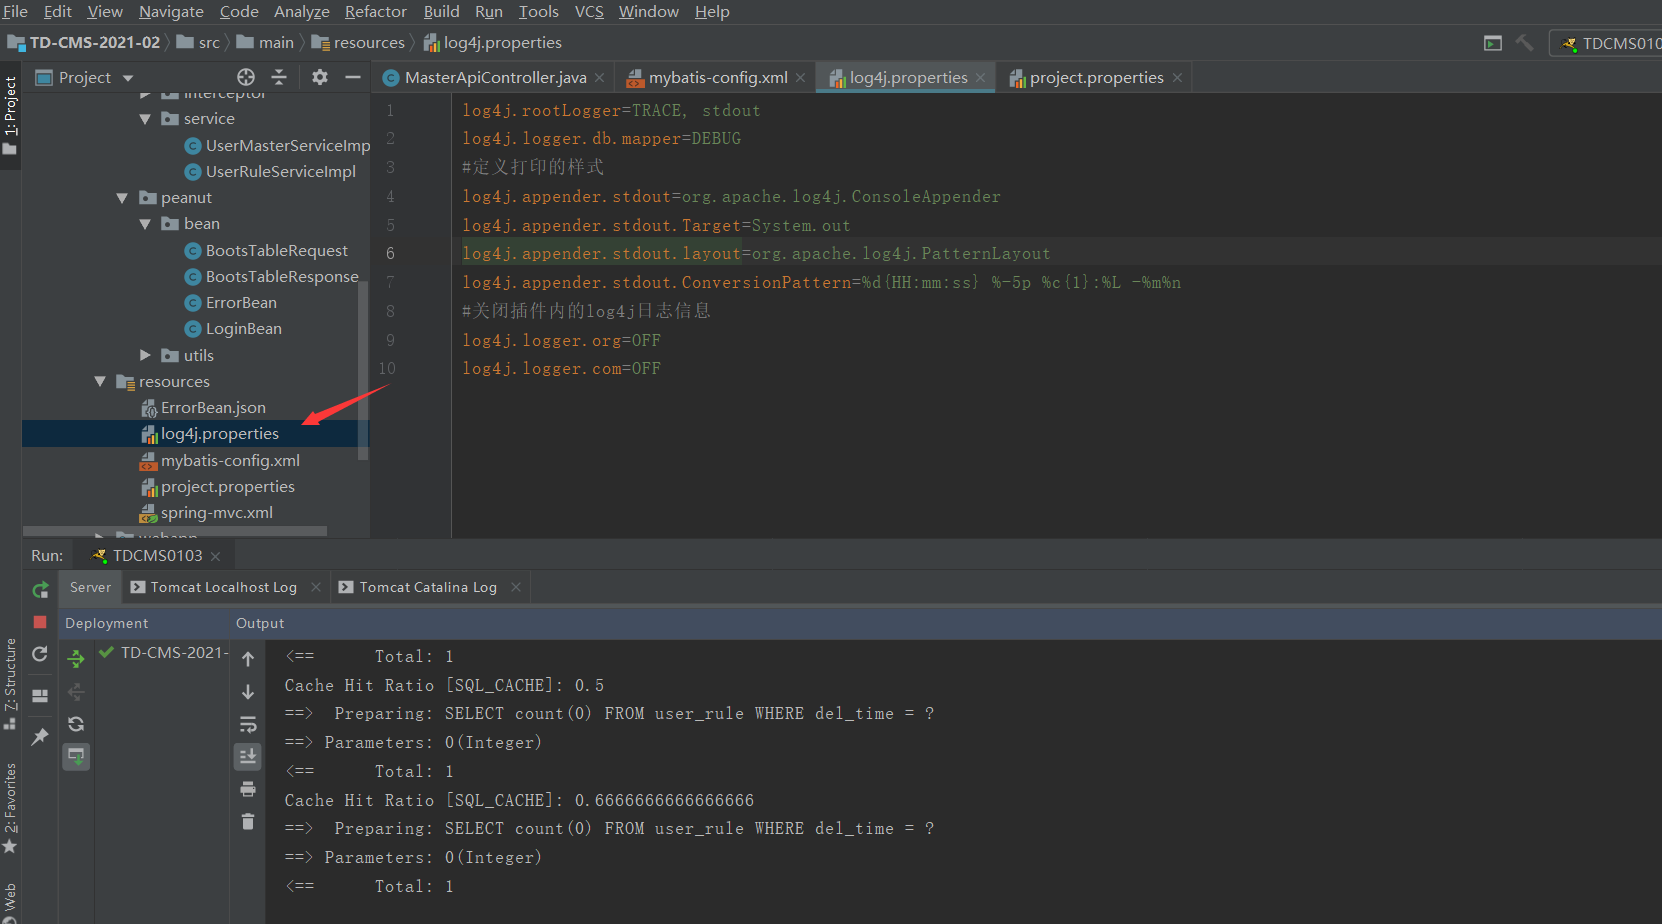Open the Analyze menu

302,11
